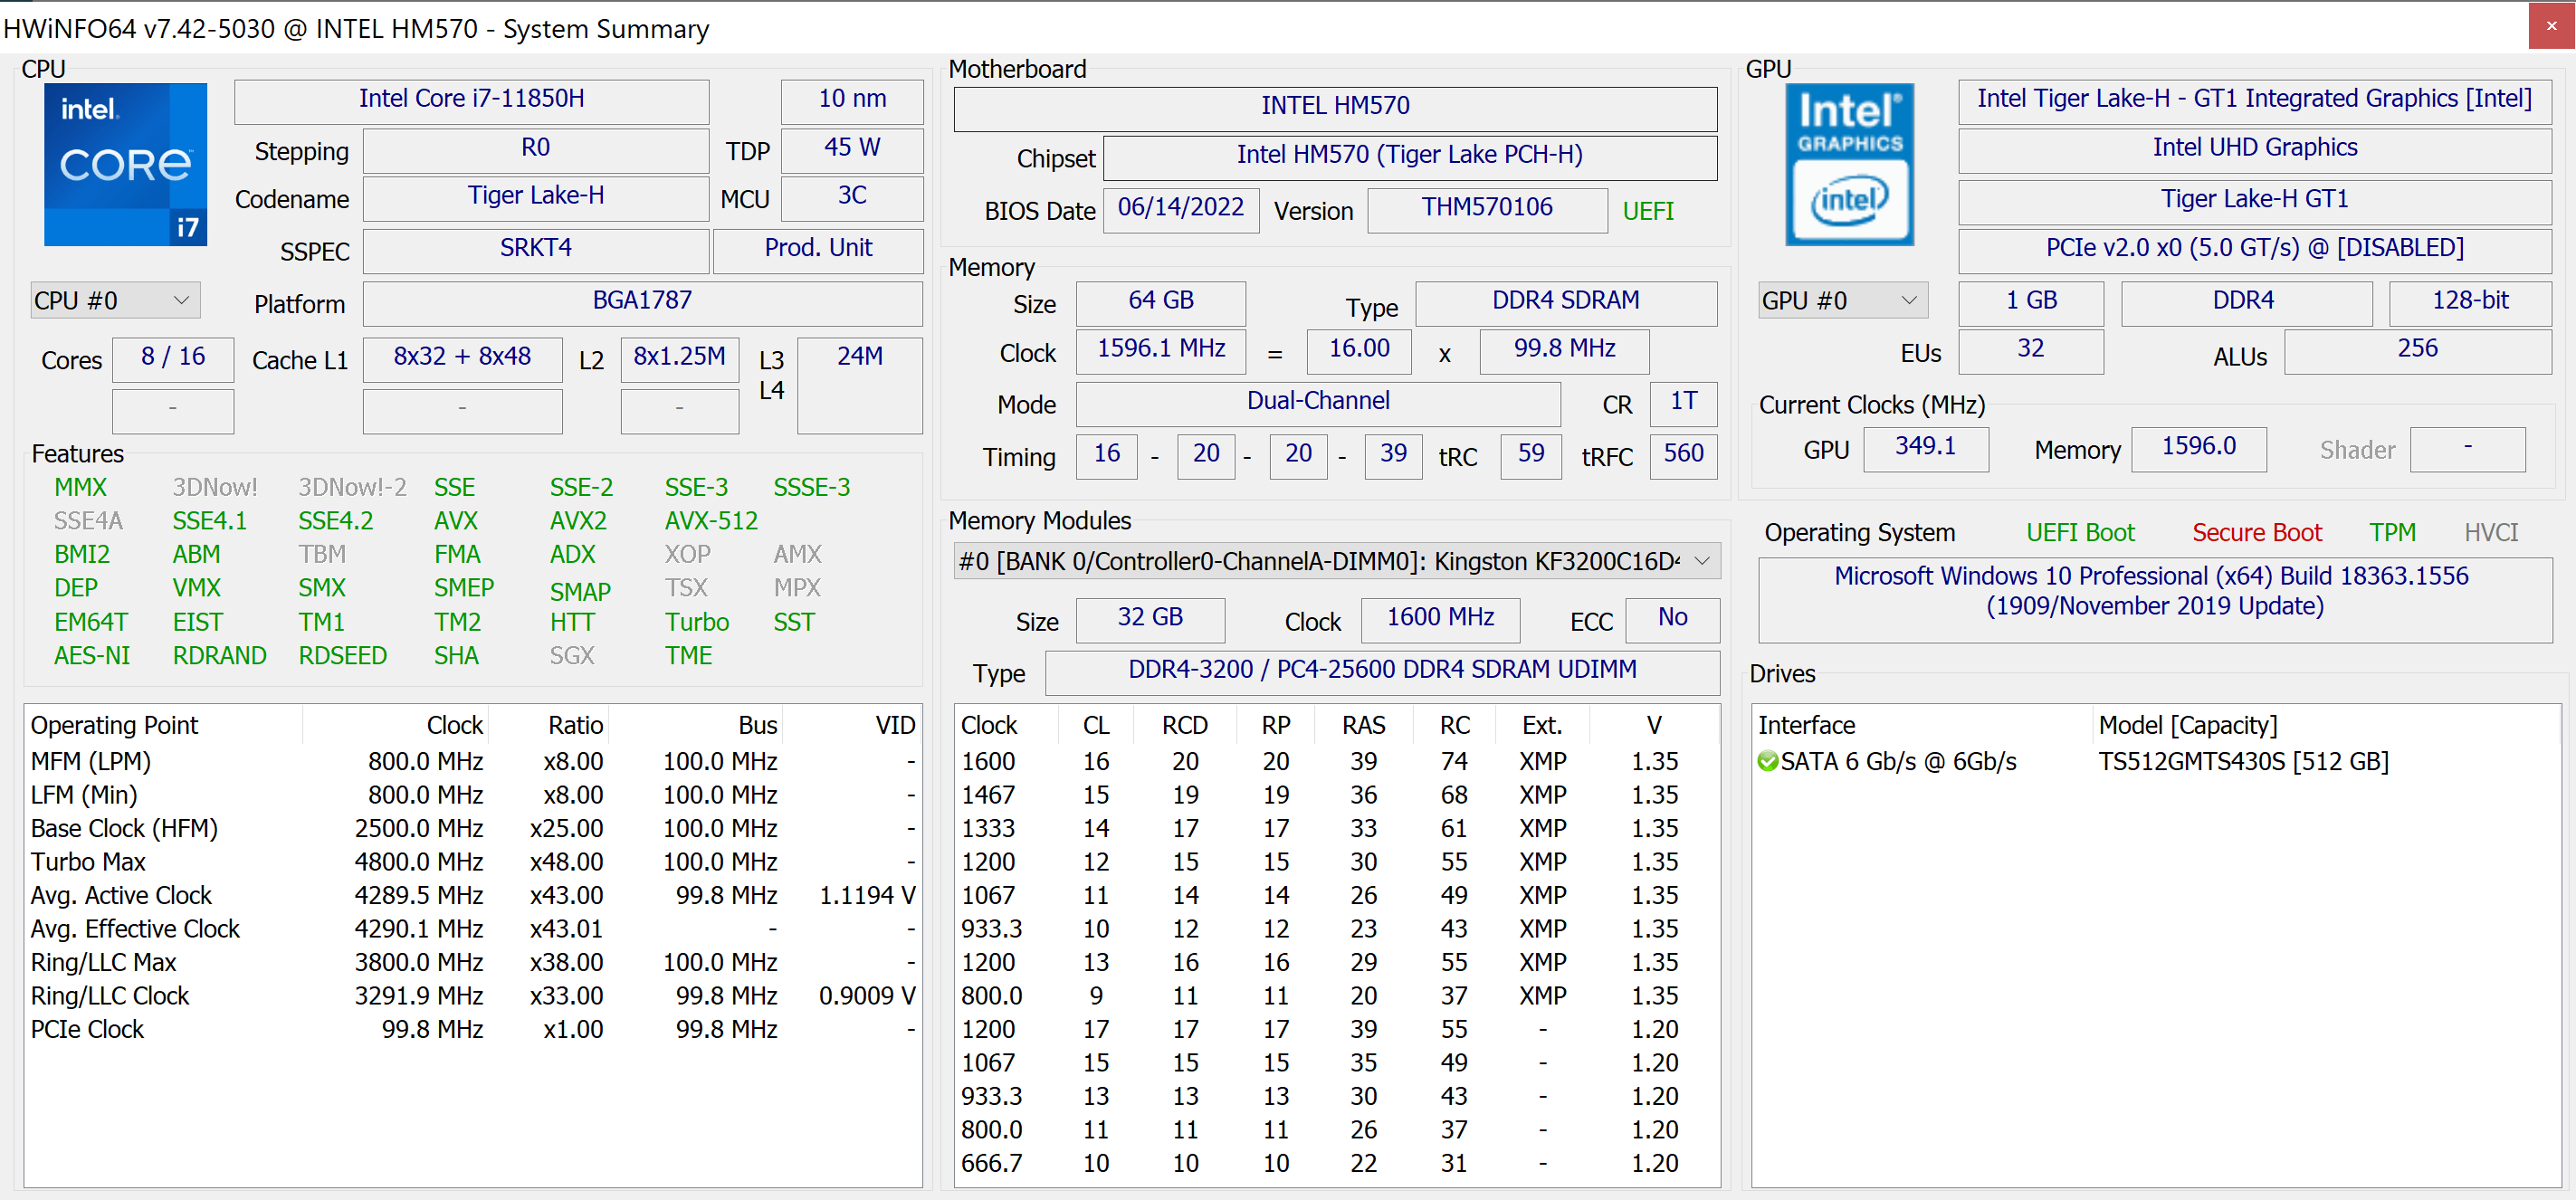
Task: Open the CPU #0 selector dropdown
Action: [x=114, y=300]
